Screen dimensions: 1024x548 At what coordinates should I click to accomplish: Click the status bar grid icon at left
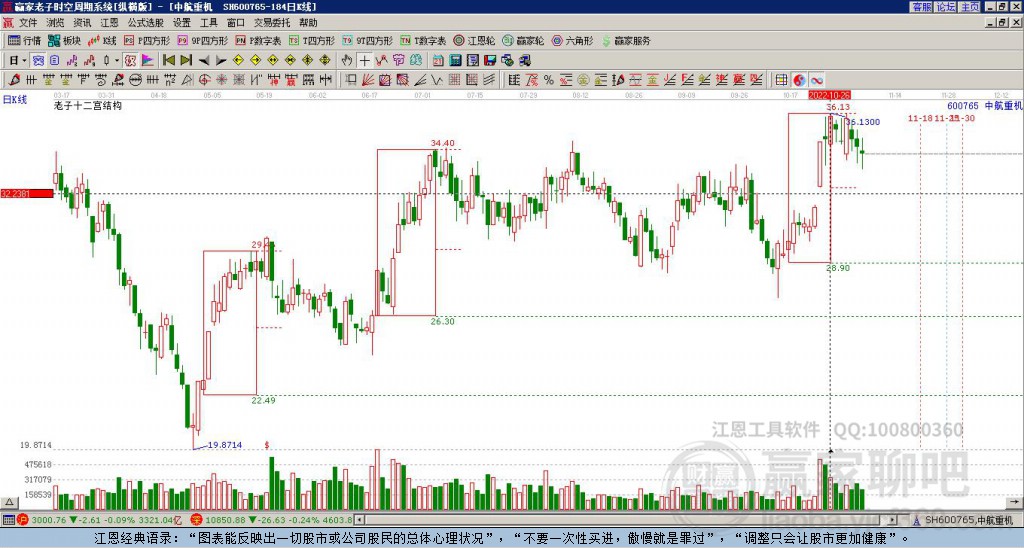tap(8, 520)
